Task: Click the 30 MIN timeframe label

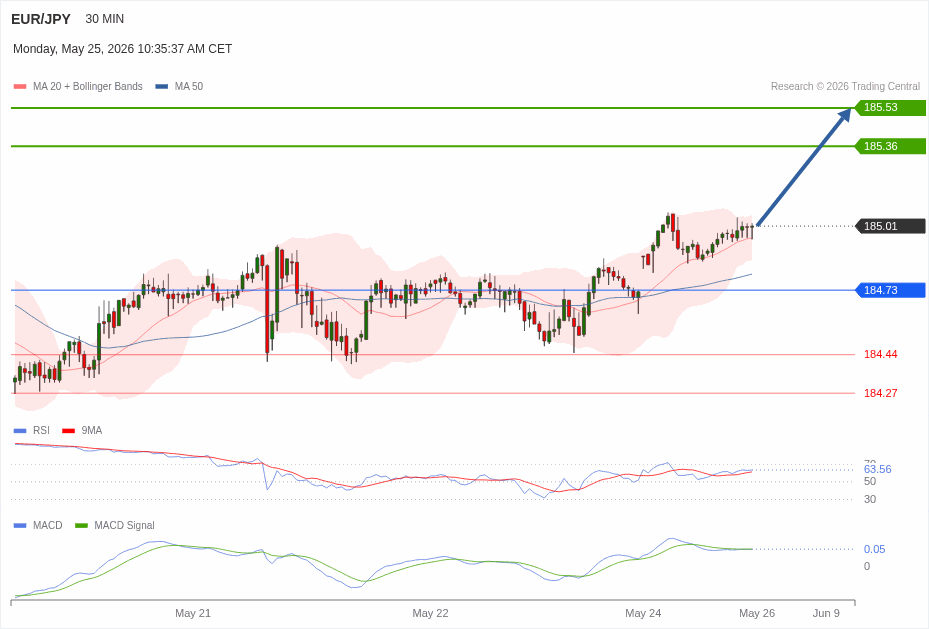Action: click(105, 19)
